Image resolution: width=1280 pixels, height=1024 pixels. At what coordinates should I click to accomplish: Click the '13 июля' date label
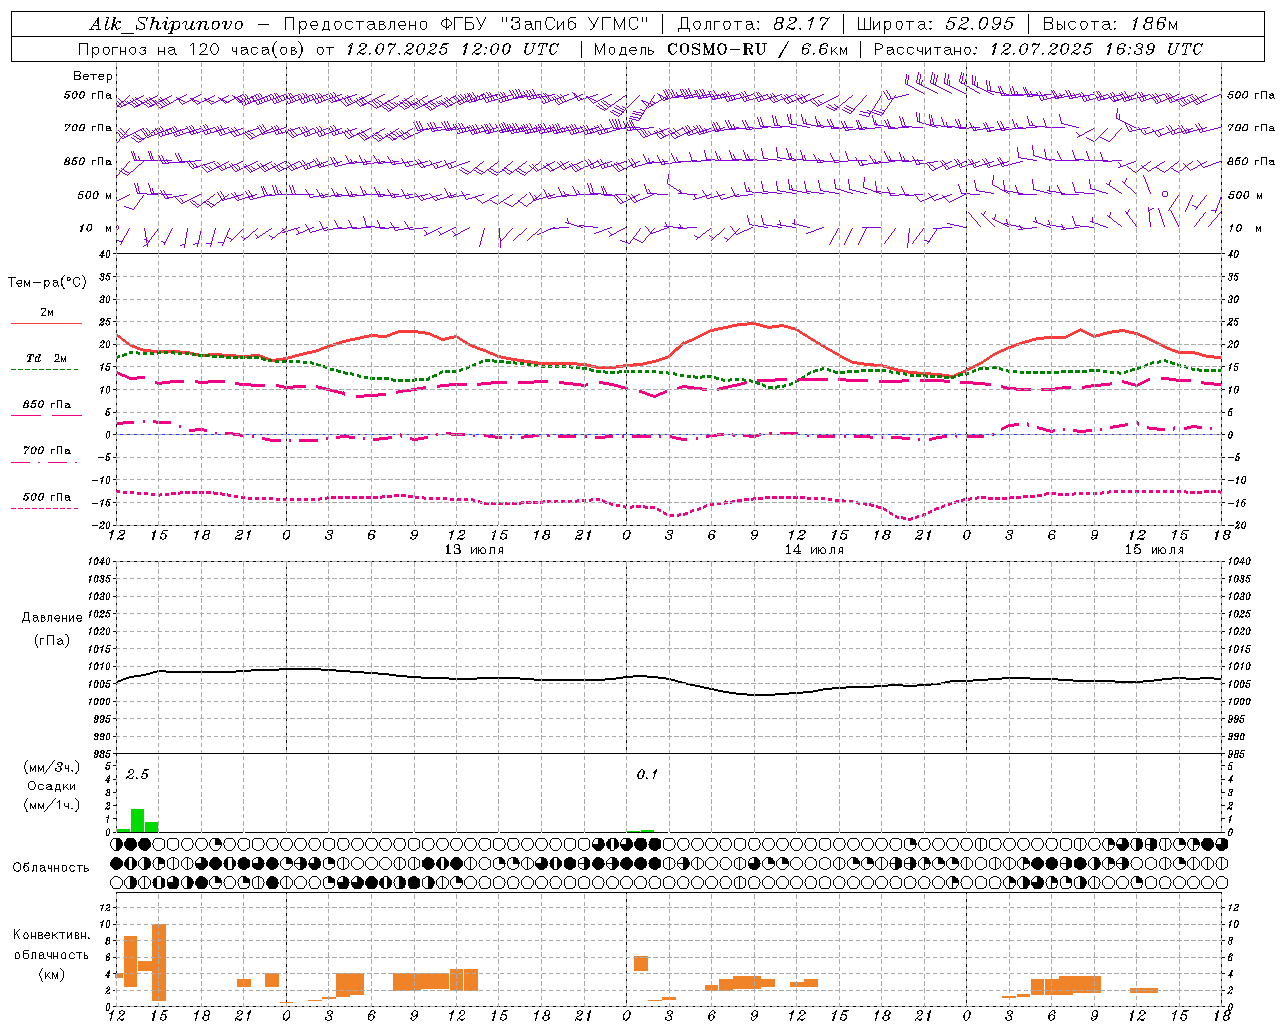click(474, 550)
